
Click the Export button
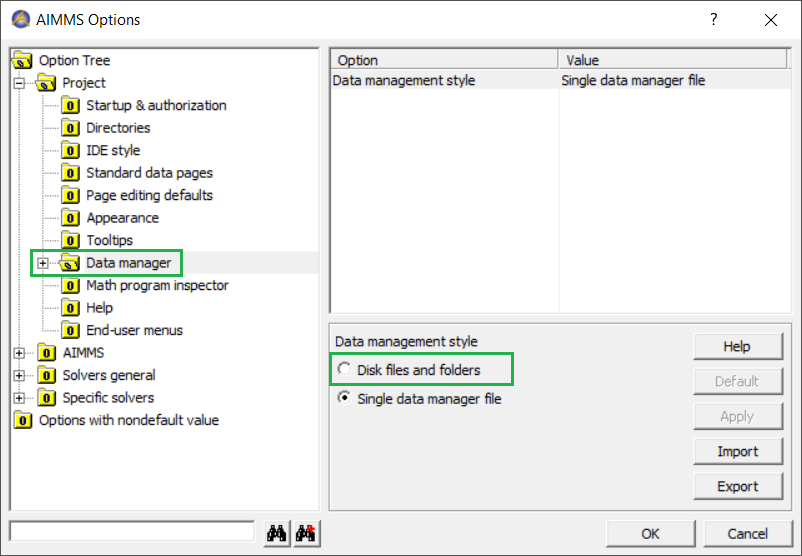[738, 486]
